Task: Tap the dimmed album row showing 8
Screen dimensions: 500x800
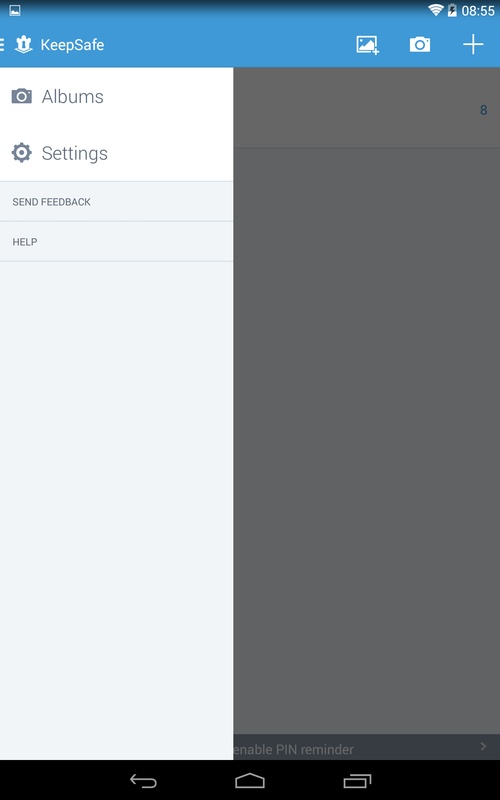Action: pos(367,108)
